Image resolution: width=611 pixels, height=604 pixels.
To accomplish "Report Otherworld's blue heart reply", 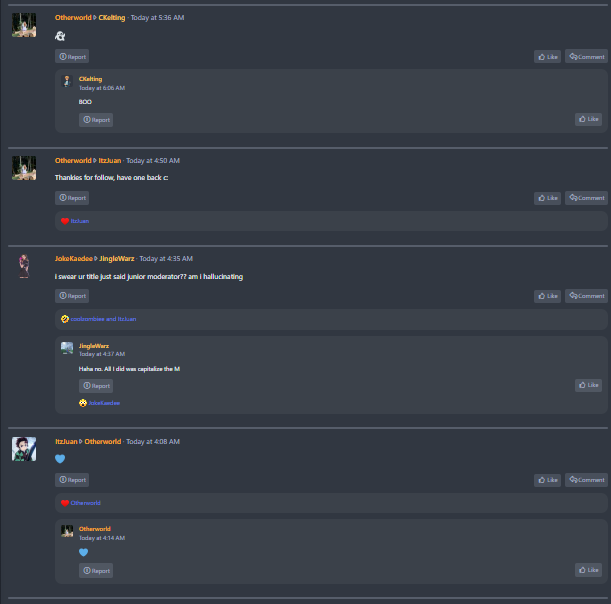I will pos(96,570).
